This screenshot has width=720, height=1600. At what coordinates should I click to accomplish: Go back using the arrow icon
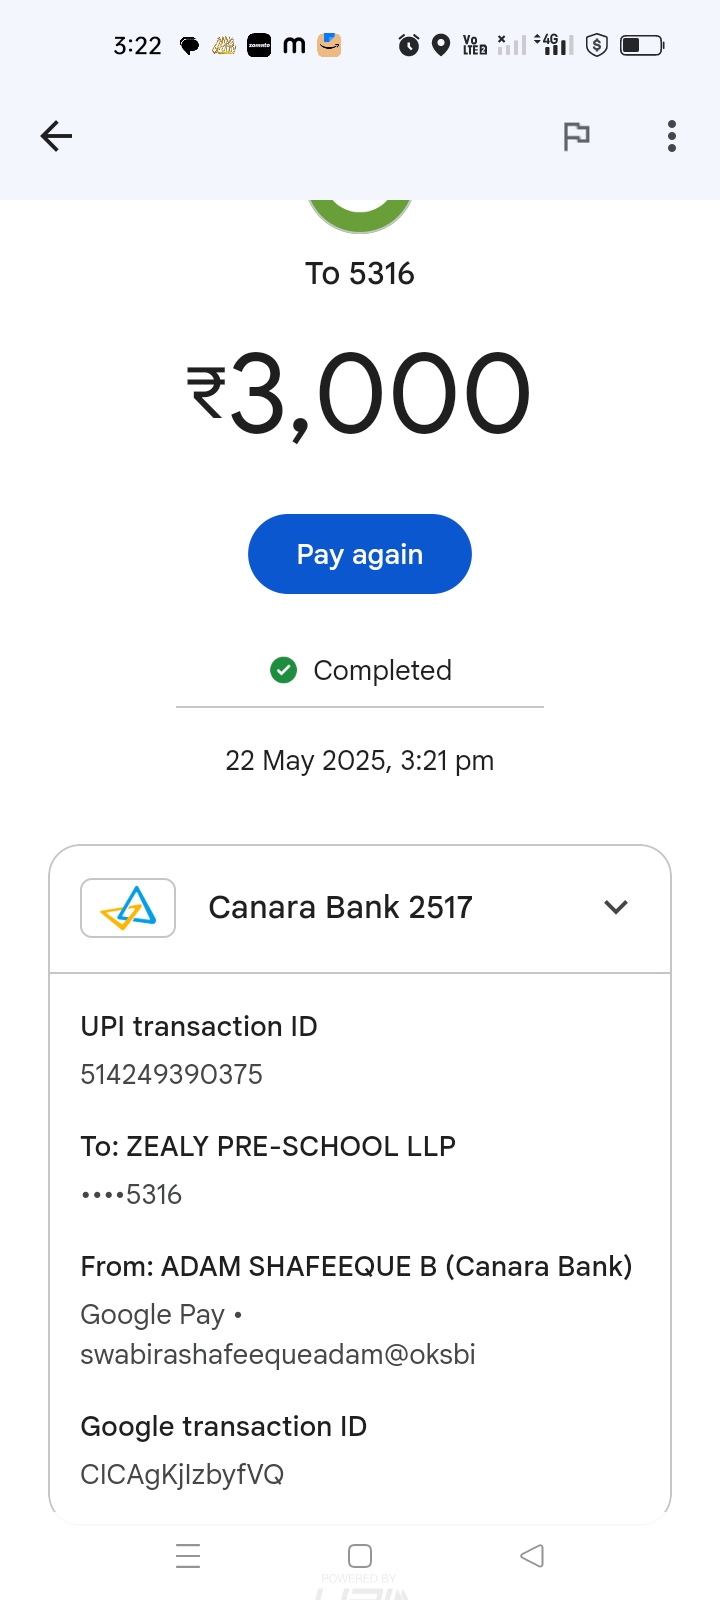[x=57, y=136]
